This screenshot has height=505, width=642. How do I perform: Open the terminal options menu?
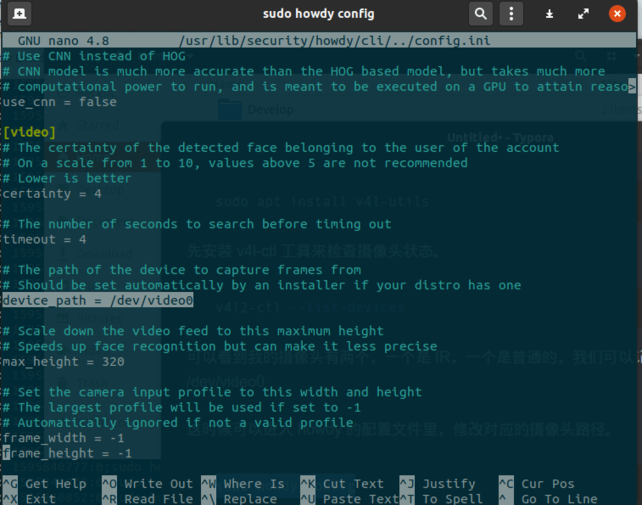511,14
